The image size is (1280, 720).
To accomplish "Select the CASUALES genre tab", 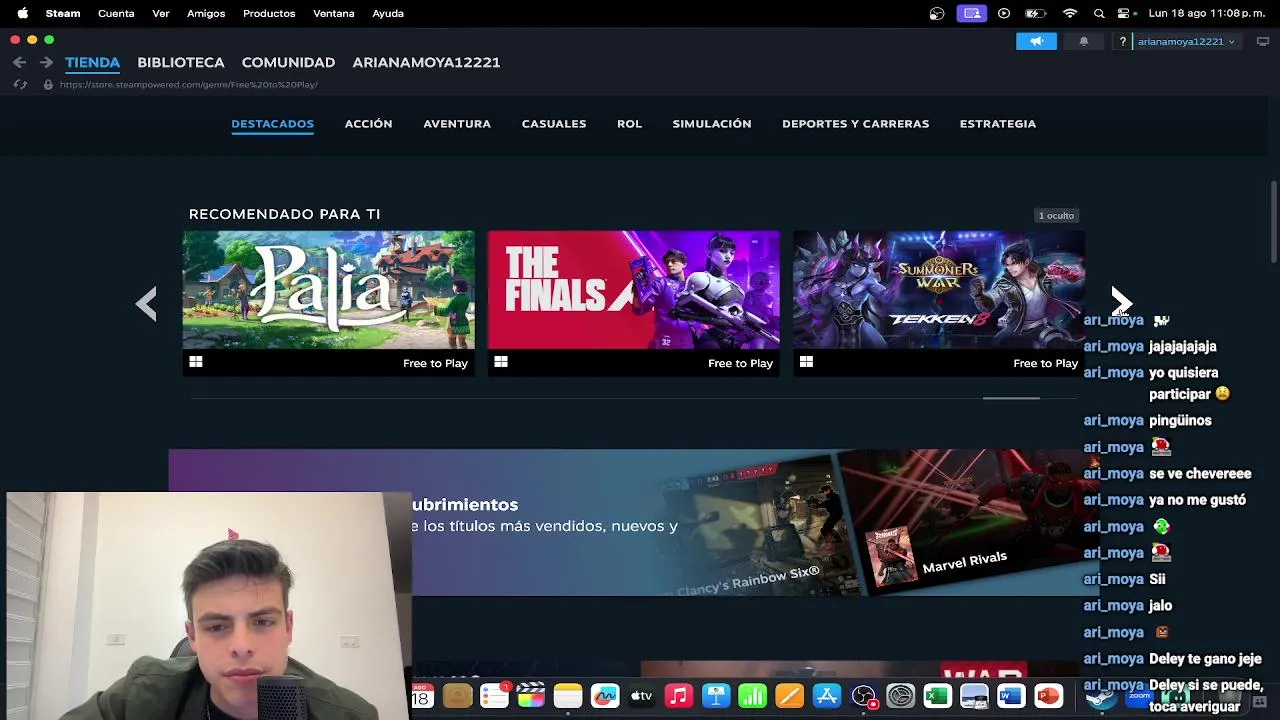I will coord(554,124).
